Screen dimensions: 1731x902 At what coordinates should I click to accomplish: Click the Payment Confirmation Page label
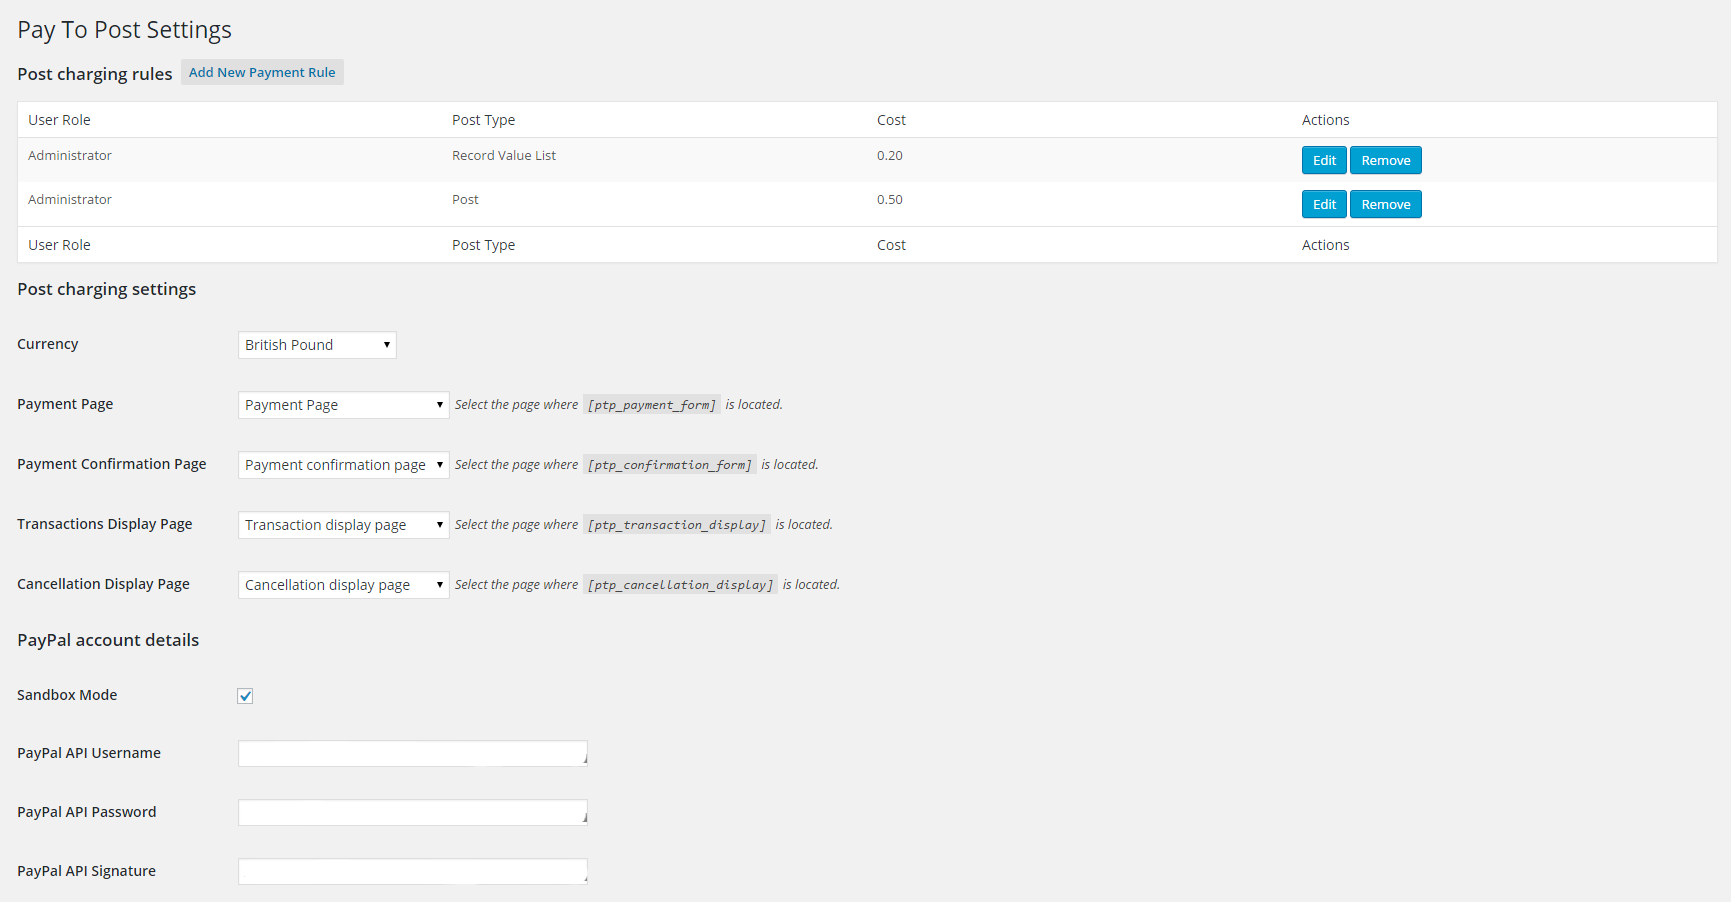coord(112,464)
